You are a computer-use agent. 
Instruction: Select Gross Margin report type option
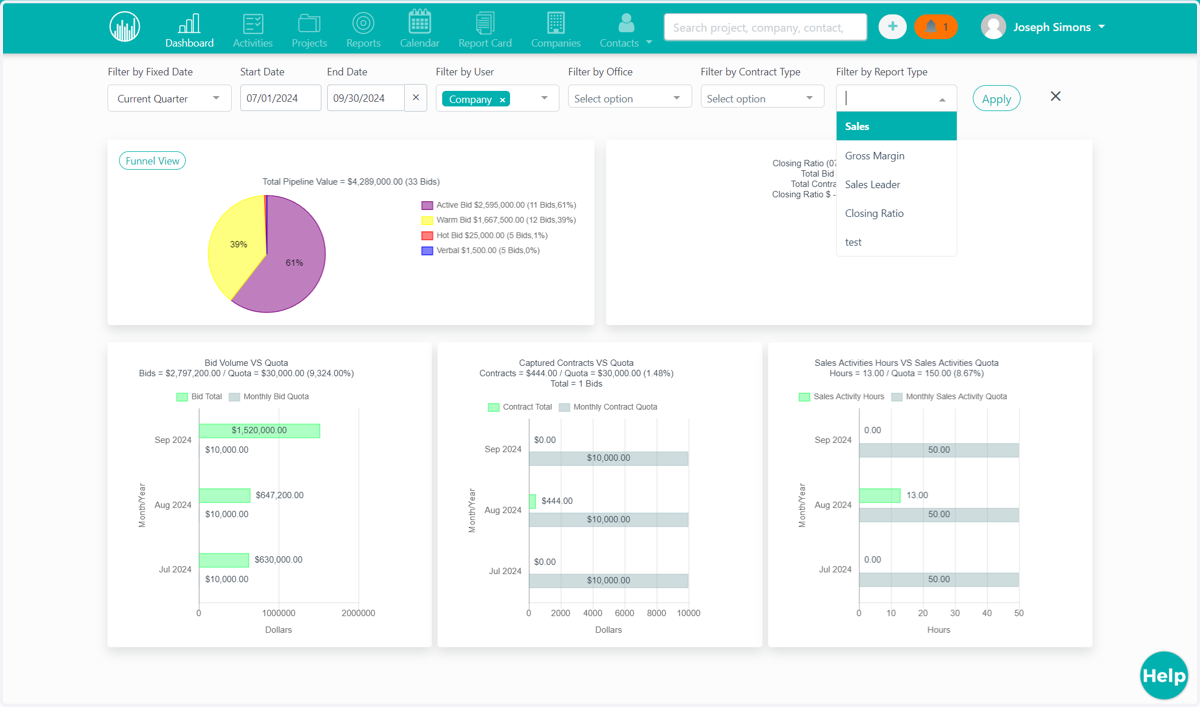896,155
